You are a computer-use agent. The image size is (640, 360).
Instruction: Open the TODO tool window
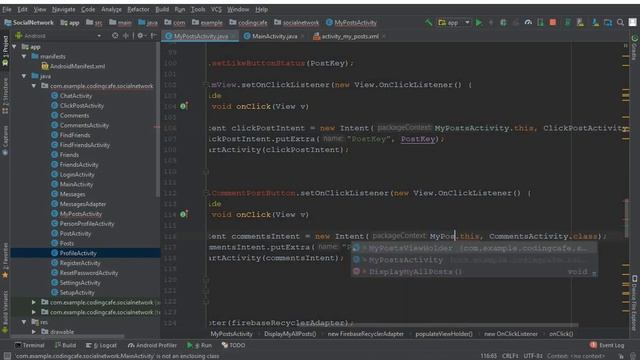233,345
